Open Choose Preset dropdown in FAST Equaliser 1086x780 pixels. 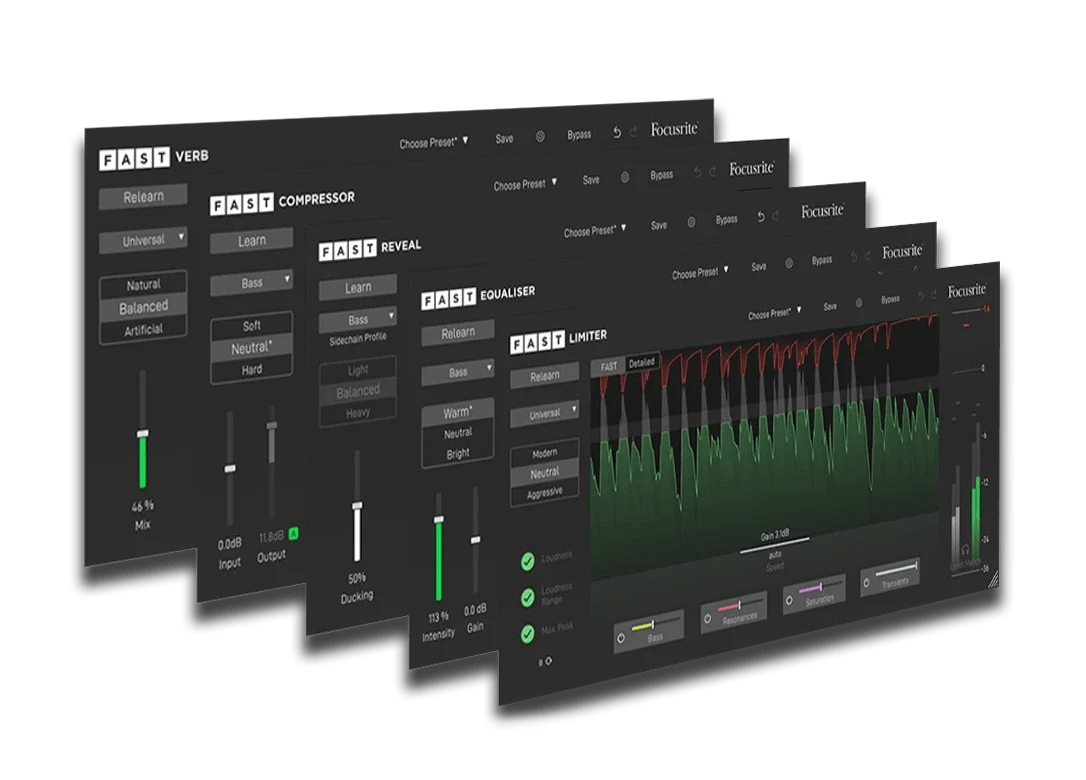coord(700,272)
